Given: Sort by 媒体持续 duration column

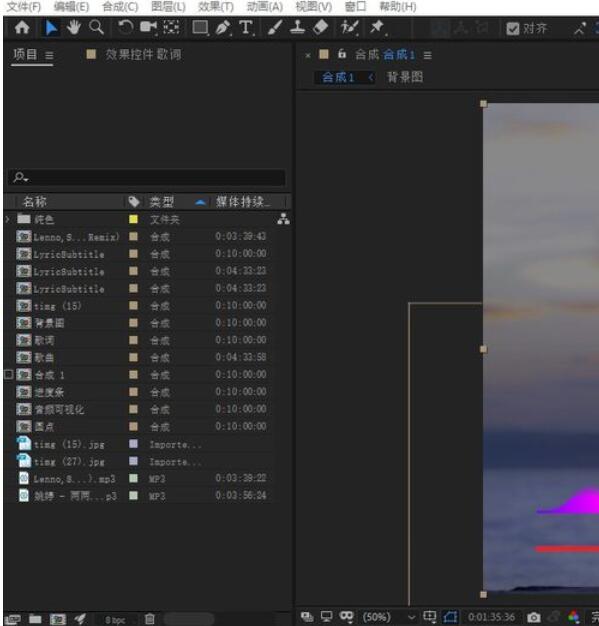Looking at the screenshot, I should click(x=242, y=202).
